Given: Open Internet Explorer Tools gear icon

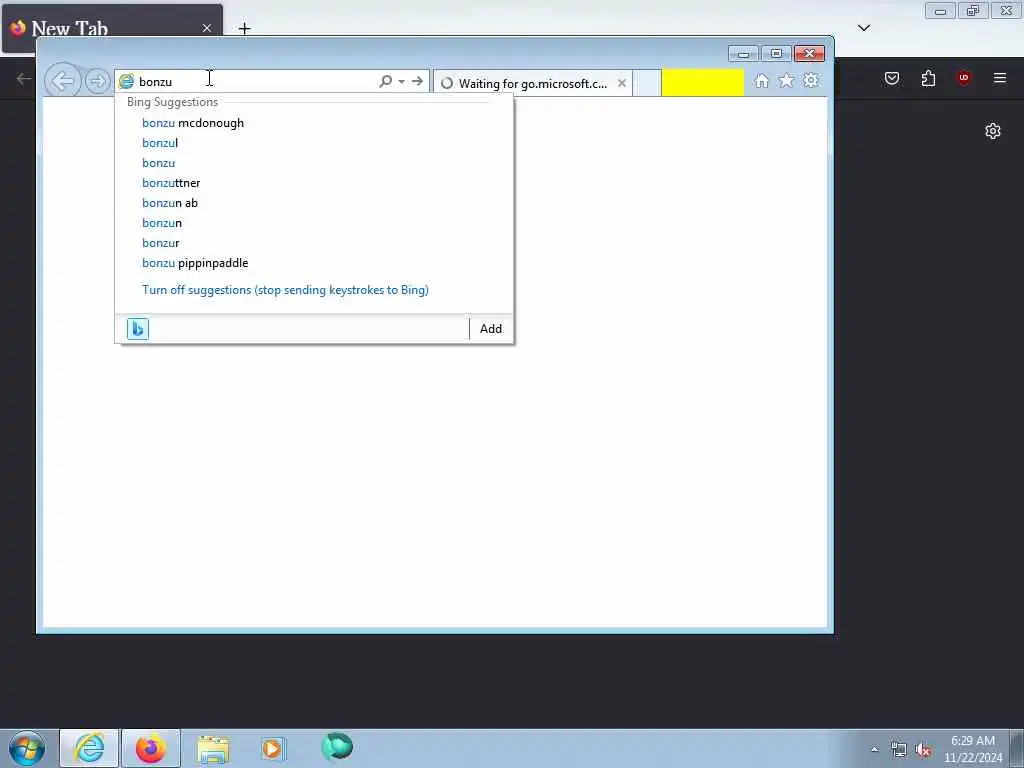Looking at the screenshot, I should 810,81.
